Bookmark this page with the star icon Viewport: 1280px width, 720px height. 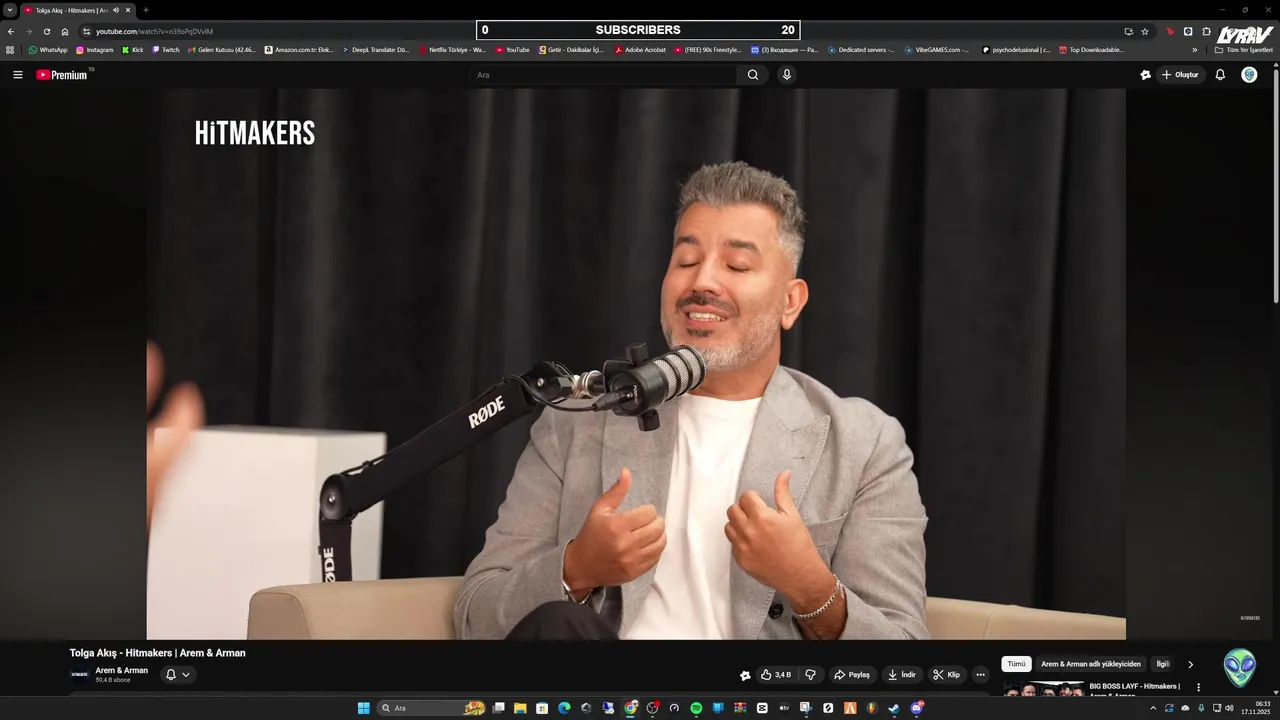[x=1145, y=31]
